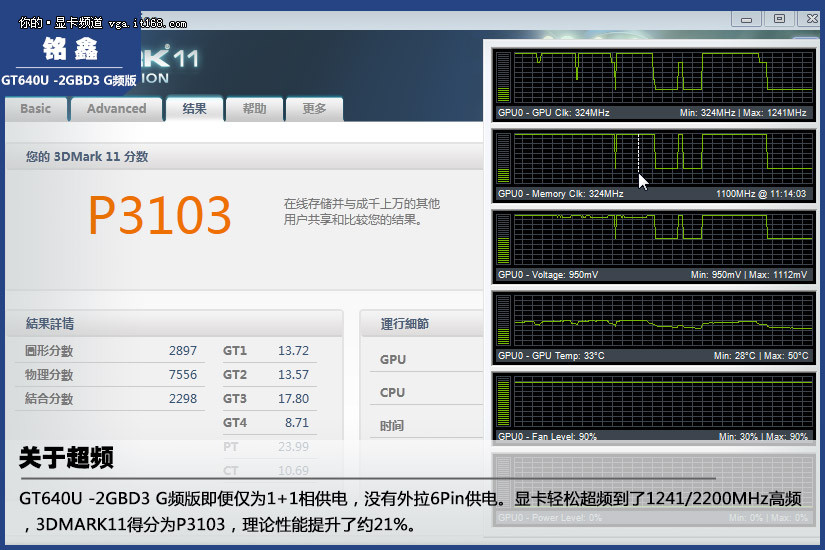Switch to the 更多 tab
Viewport: 825px width, 550px height.
point(314,109)
